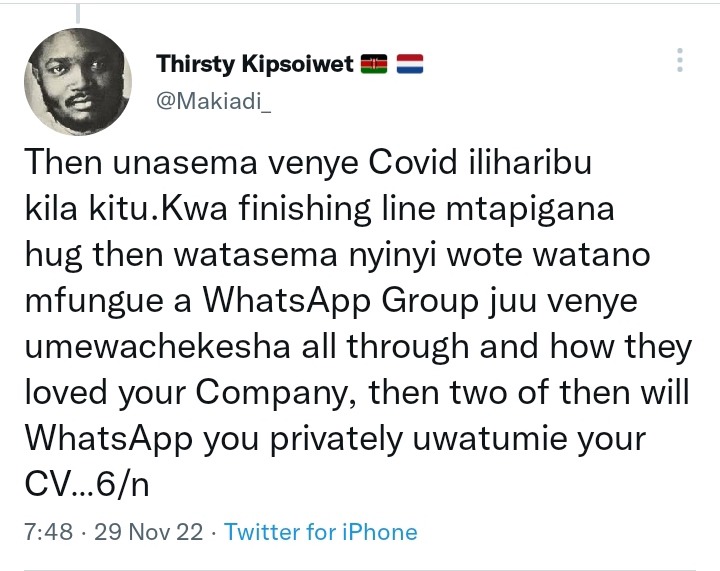This screenshot has height=571, width=720.
Task: Click the word umewachekesha in tweet
Action: click(158, 346)
